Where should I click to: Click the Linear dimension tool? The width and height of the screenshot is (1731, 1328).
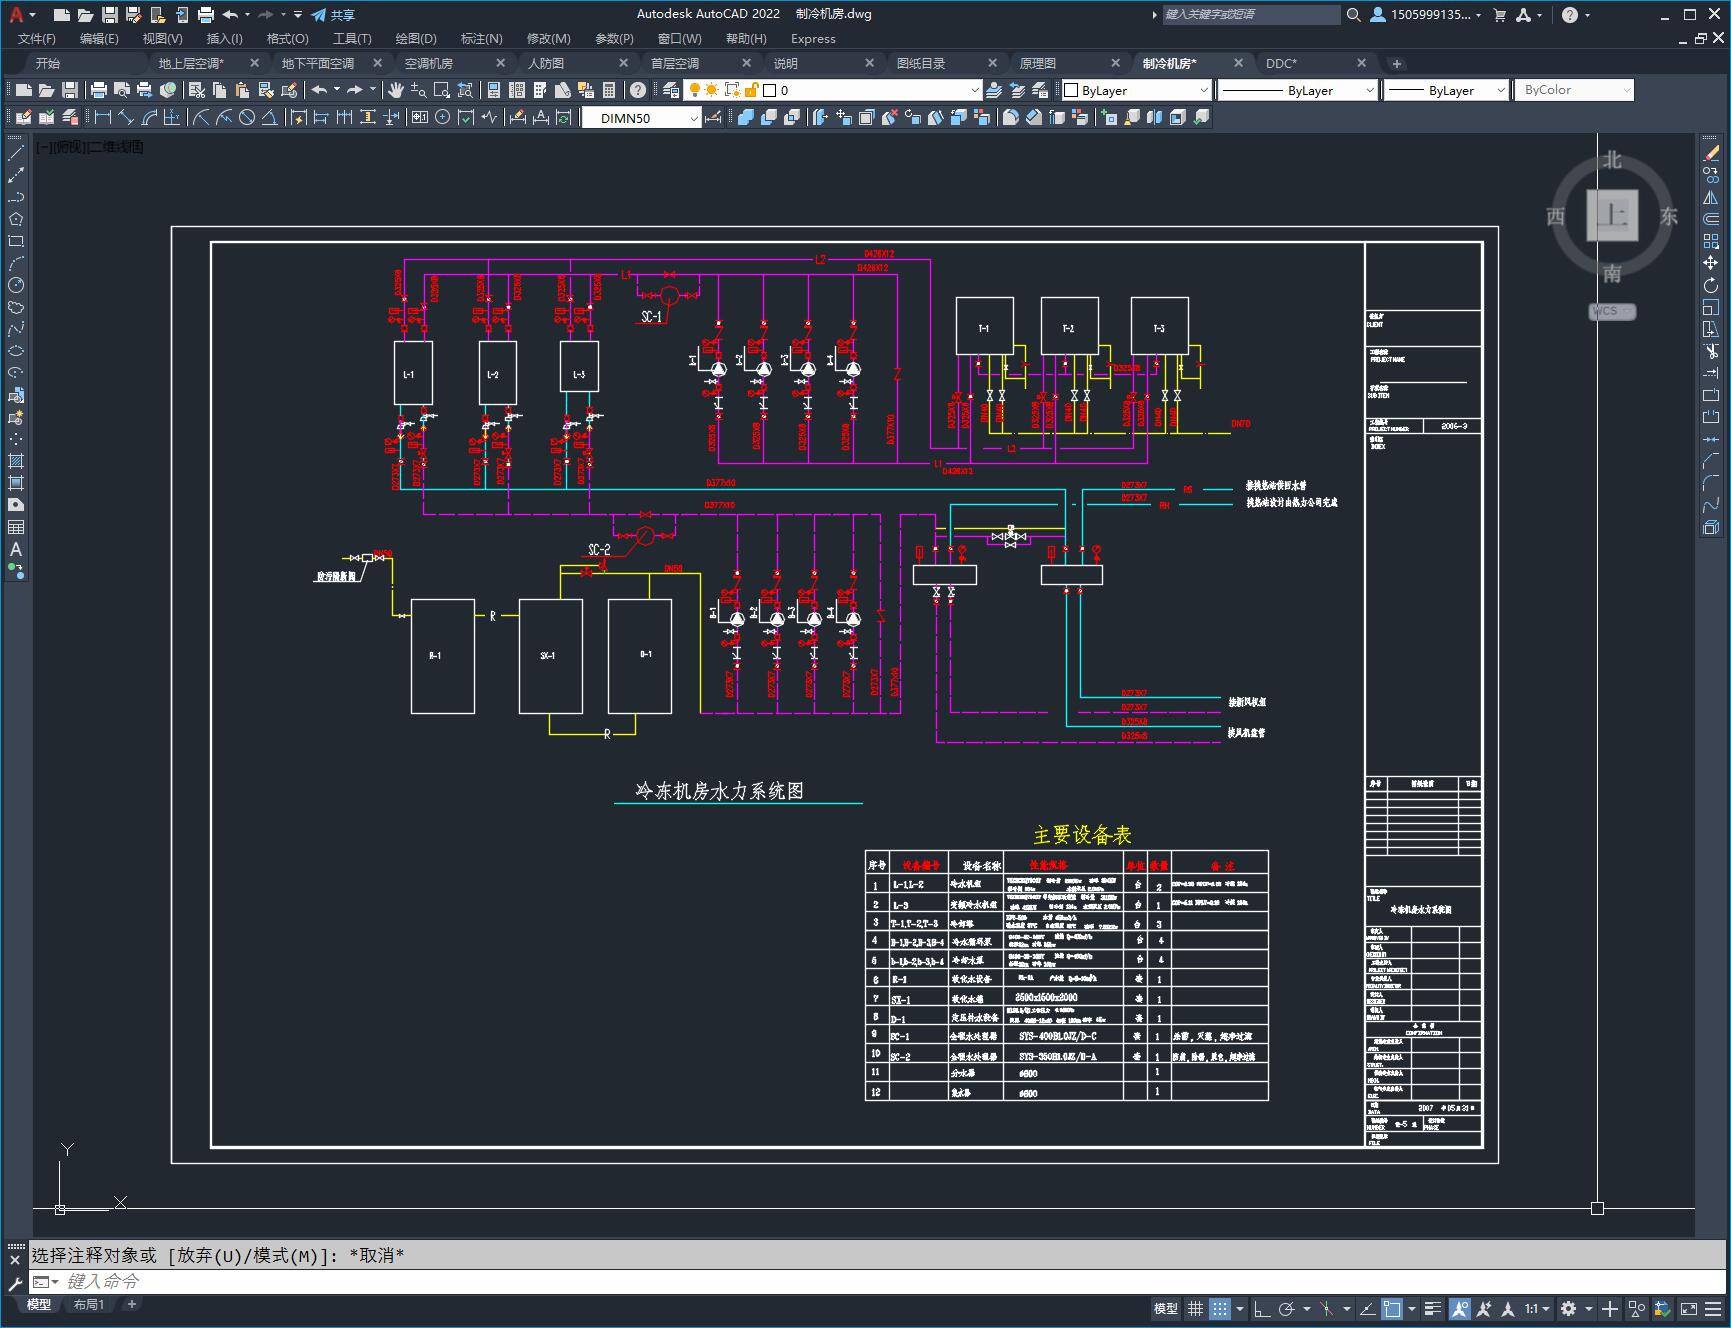coord(103,117)
